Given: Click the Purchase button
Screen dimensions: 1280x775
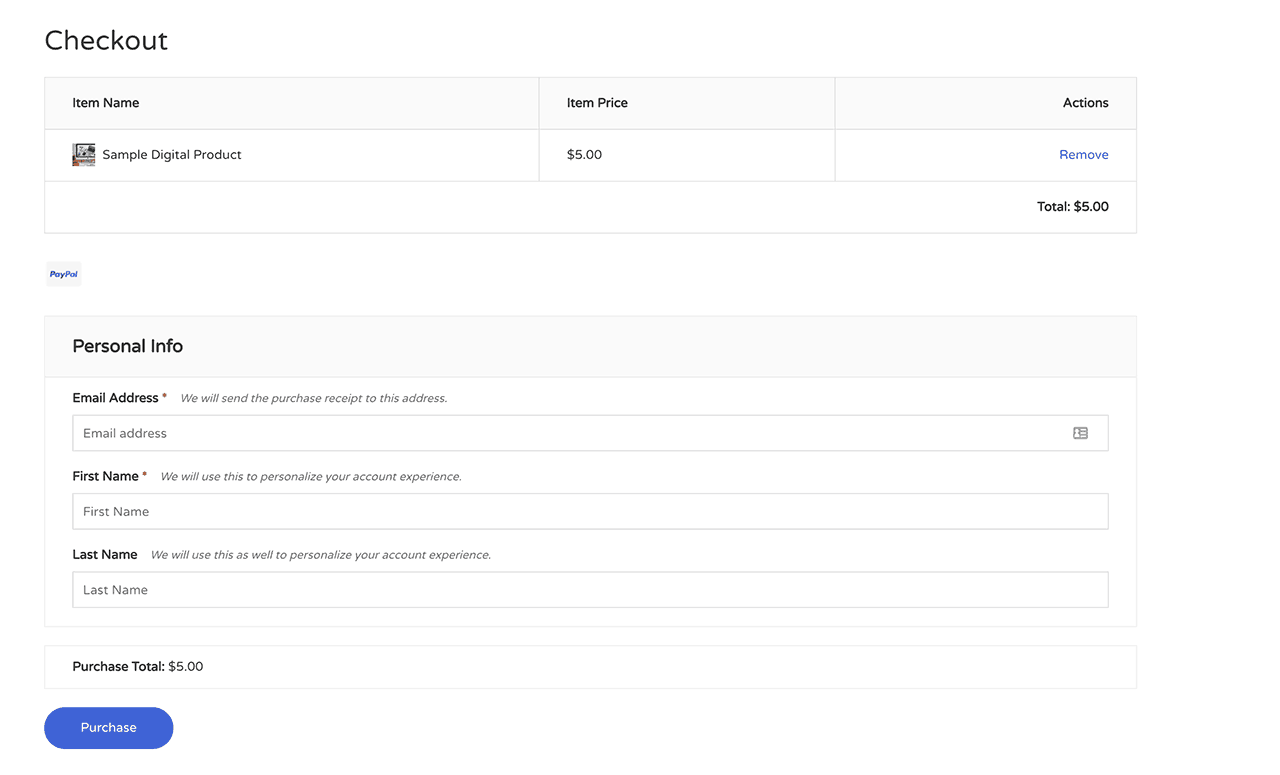Looking at the screenshot, I should (x=109, y=728).
